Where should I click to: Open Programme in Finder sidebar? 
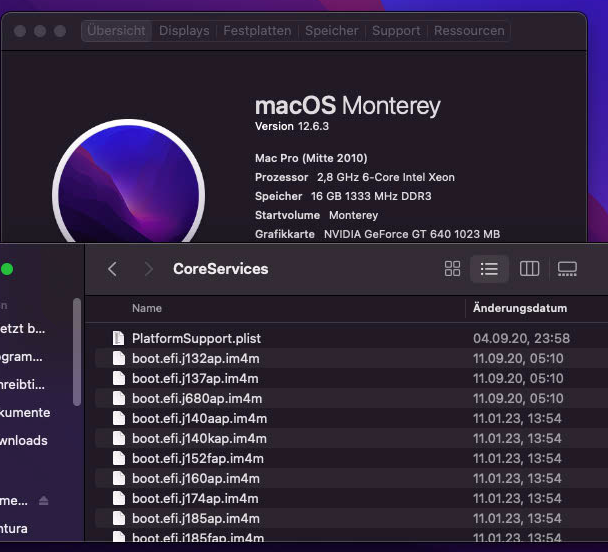click(x=21, y=357)
